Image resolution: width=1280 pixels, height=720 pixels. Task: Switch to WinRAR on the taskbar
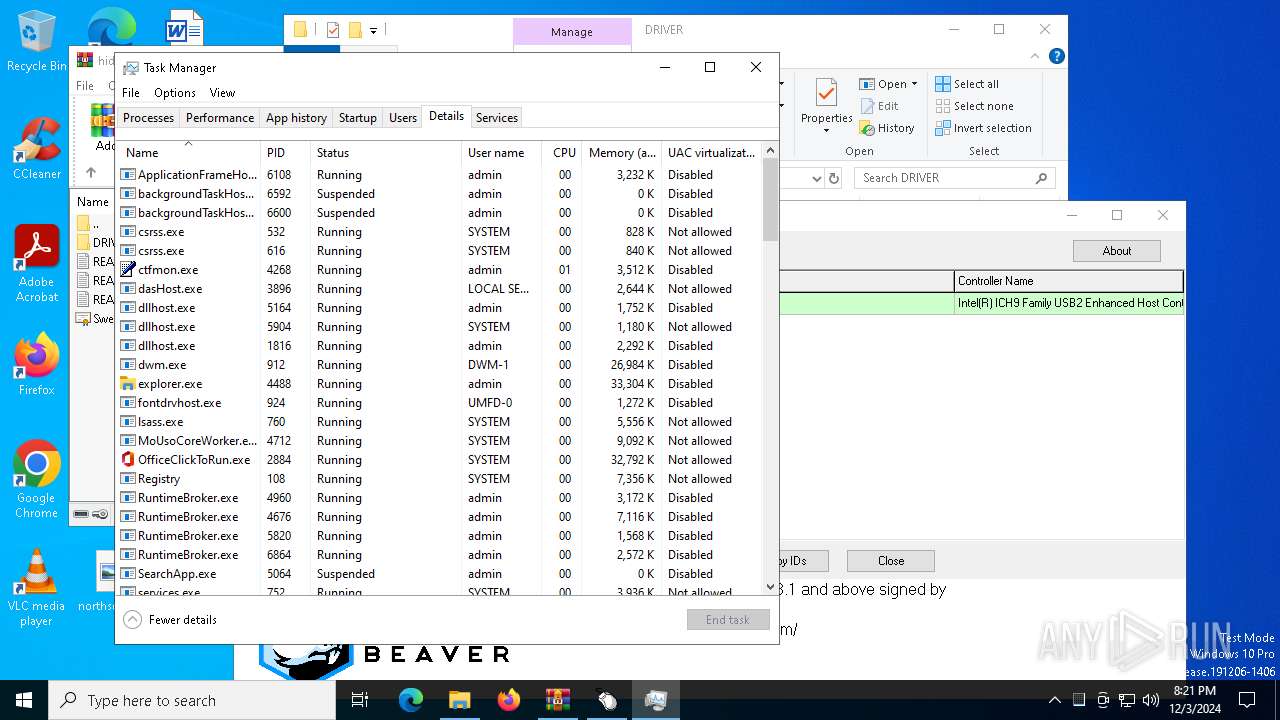coord(557,700)
